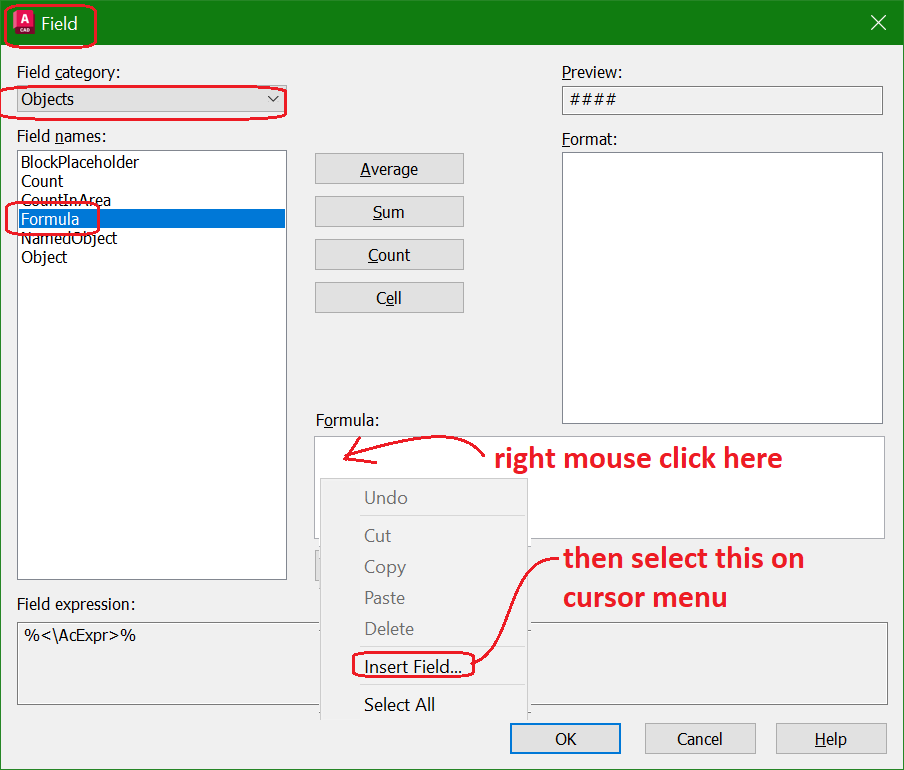Choose Select All in the cursor menu
The height and width of the screenshot is (770, 904).
(x=399, y=704)
